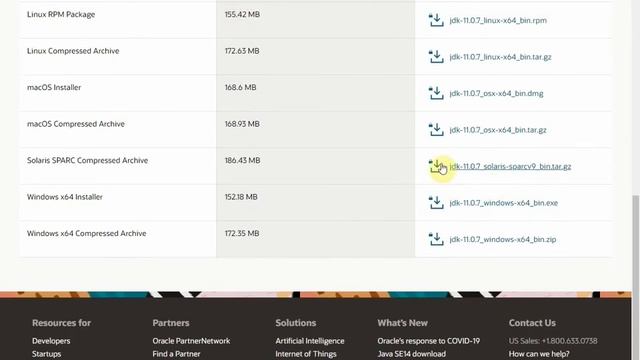
Task: Open Developers footer link
Action: pos(51,341)
